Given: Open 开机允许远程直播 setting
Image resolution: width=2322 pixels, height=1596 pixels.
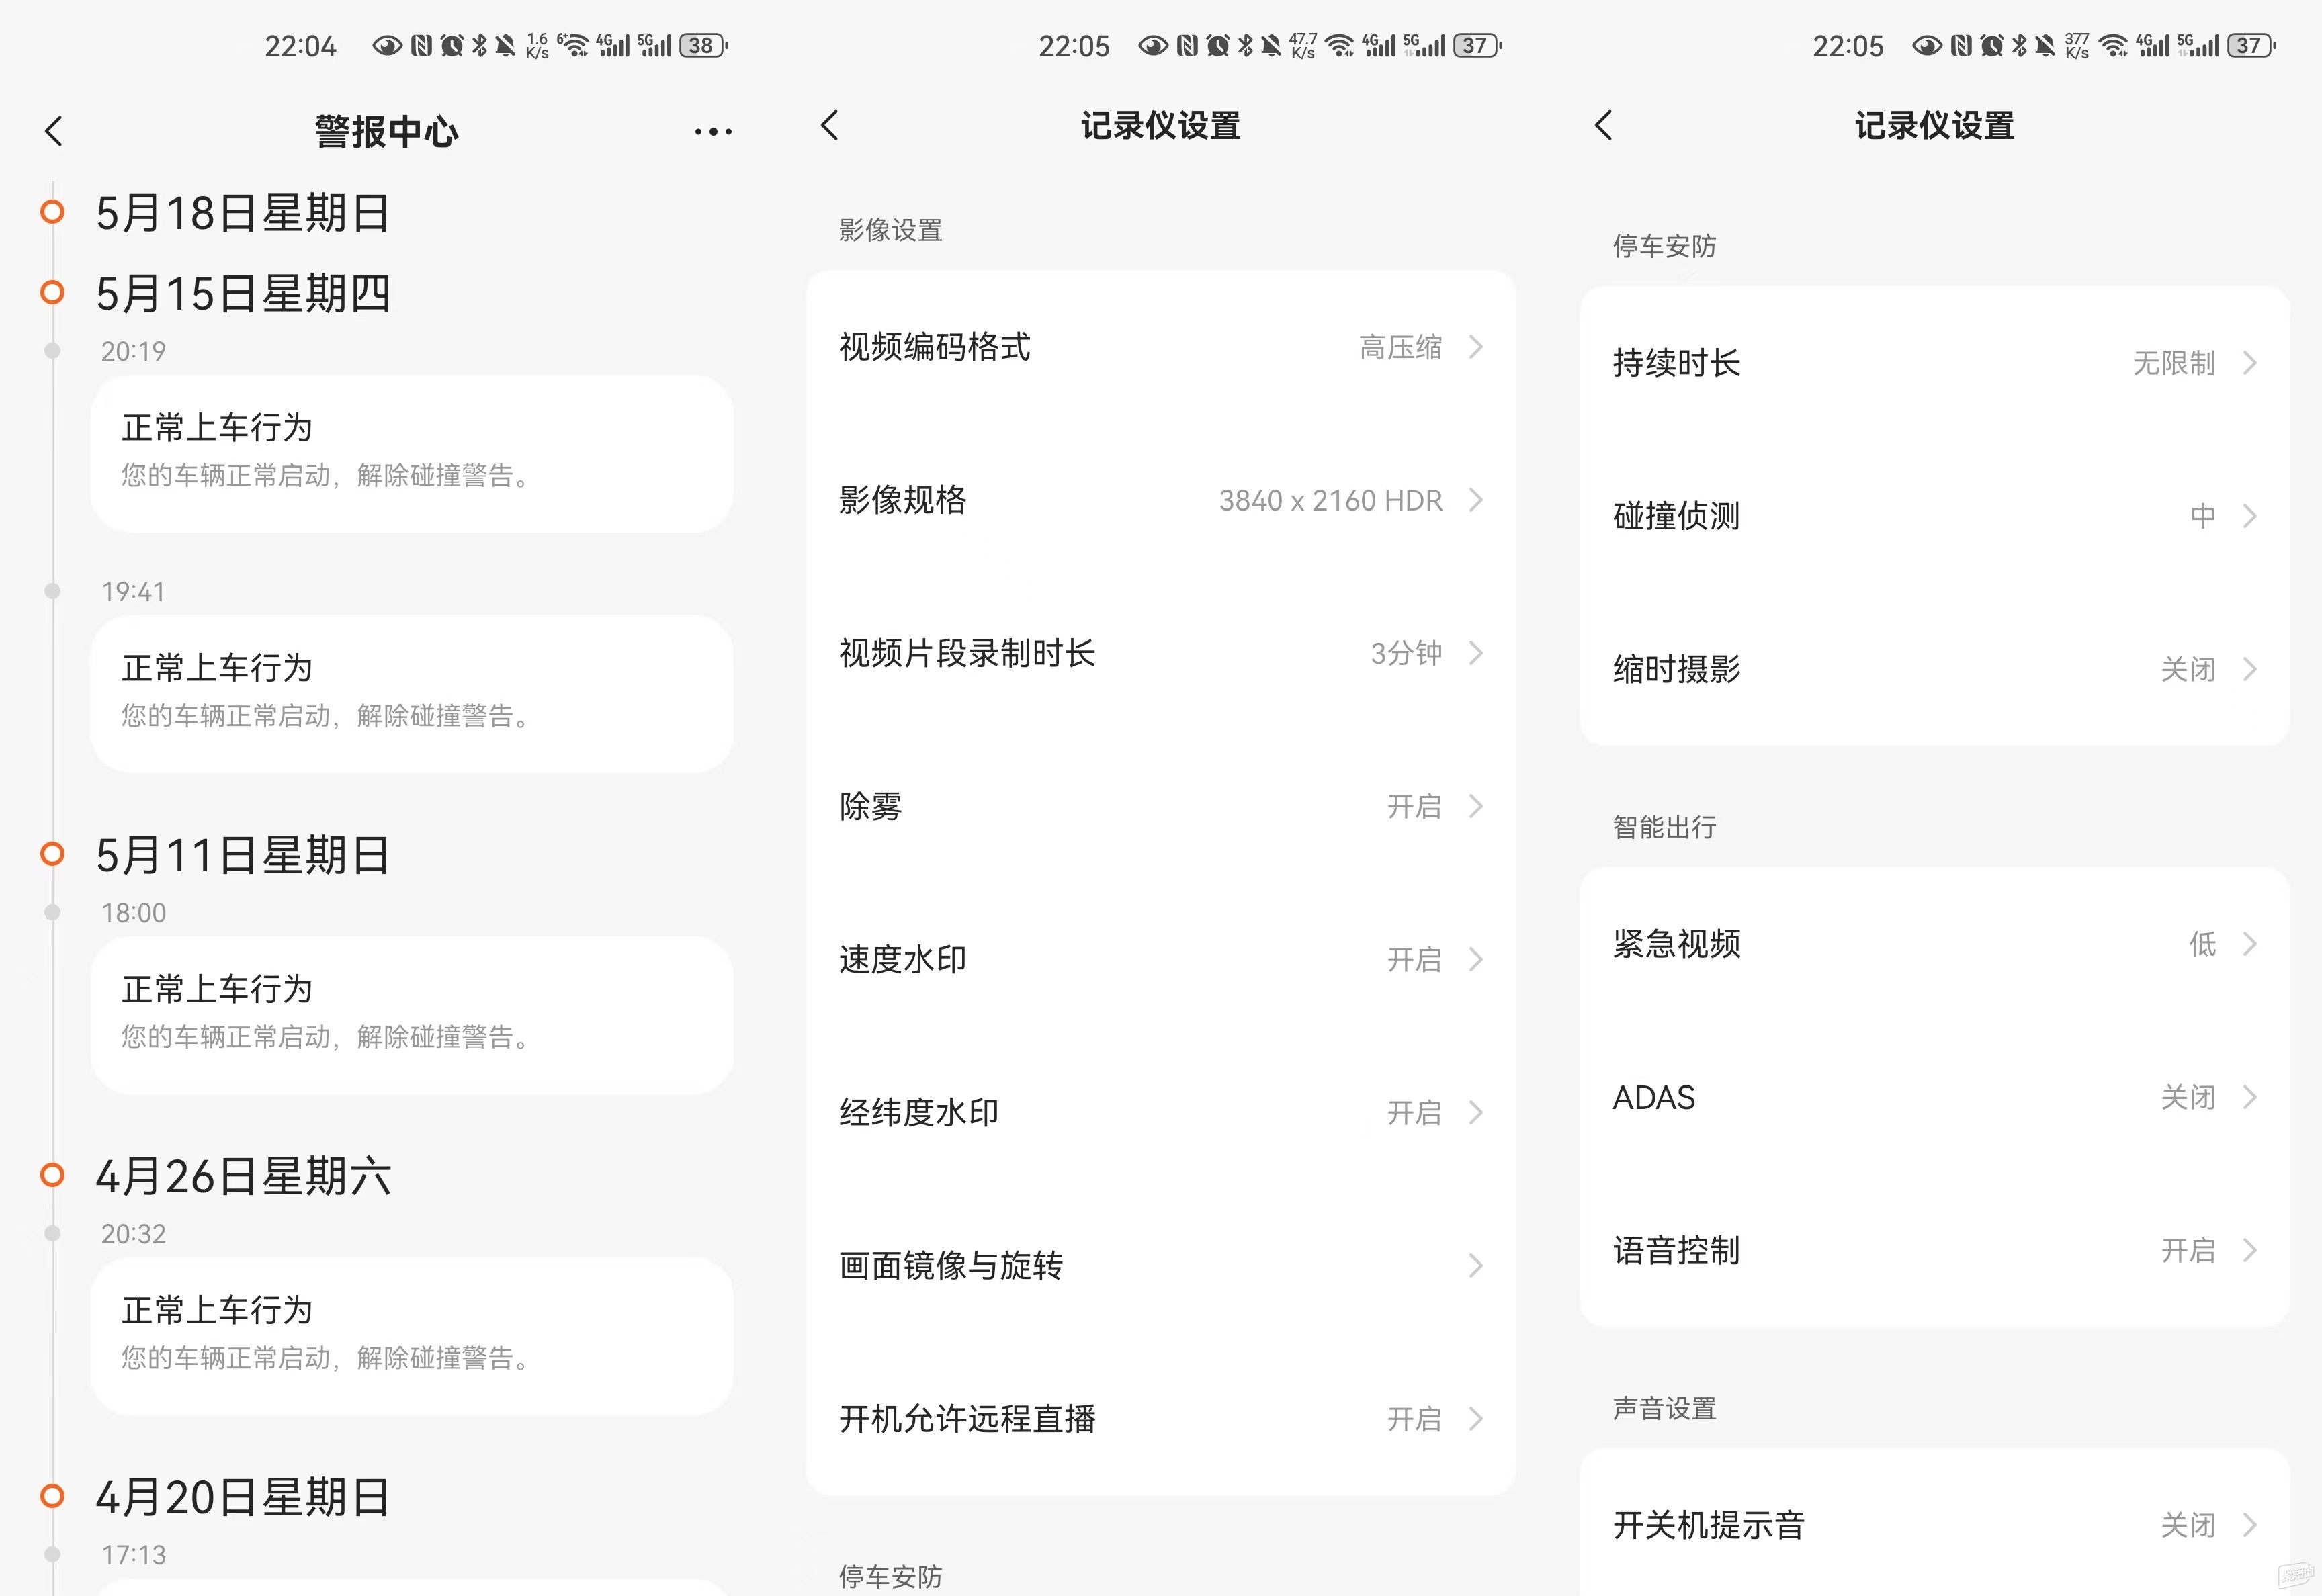Looking at the screenshot, I should tap(1161, 1419).
